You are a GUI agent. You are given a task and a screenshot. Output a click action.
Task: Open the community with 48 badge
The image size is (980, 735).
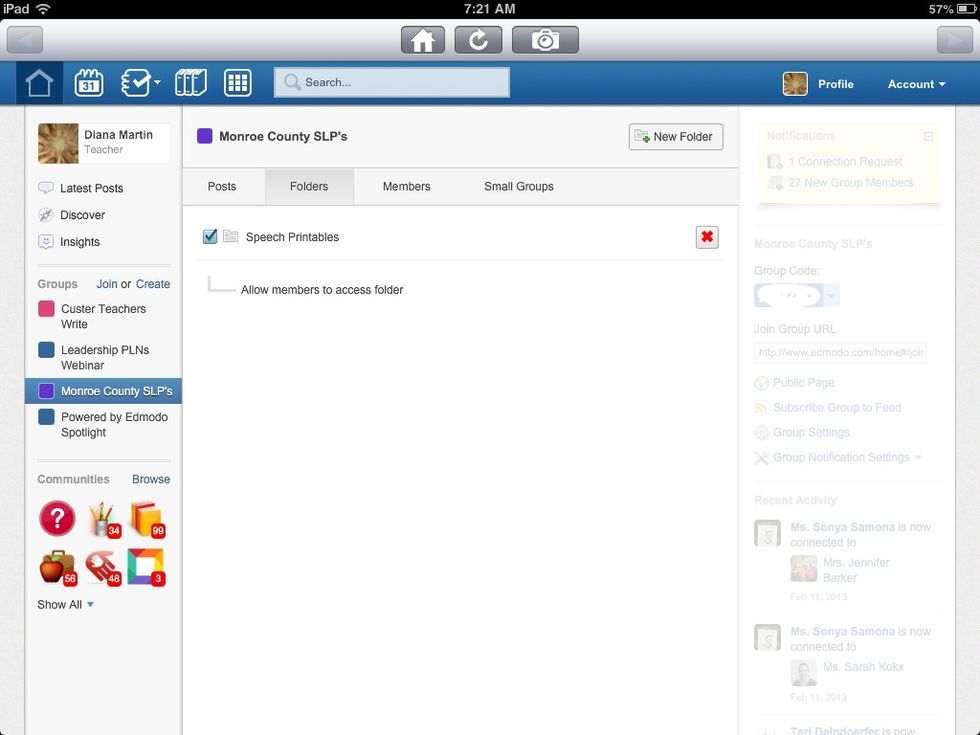tap(103, 568)
